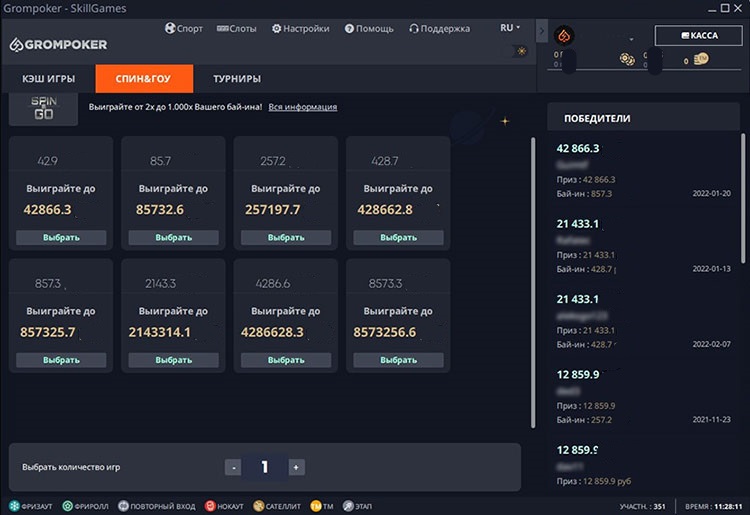
Task: Click the chips balance icon
Action: [x=627, y=59]
